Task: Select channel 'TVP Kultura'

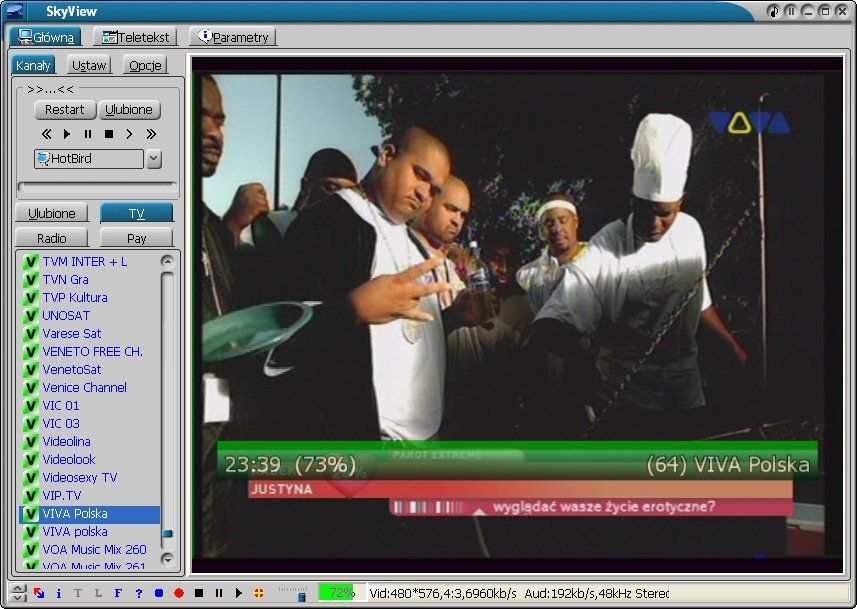Action: click(75, 297)
